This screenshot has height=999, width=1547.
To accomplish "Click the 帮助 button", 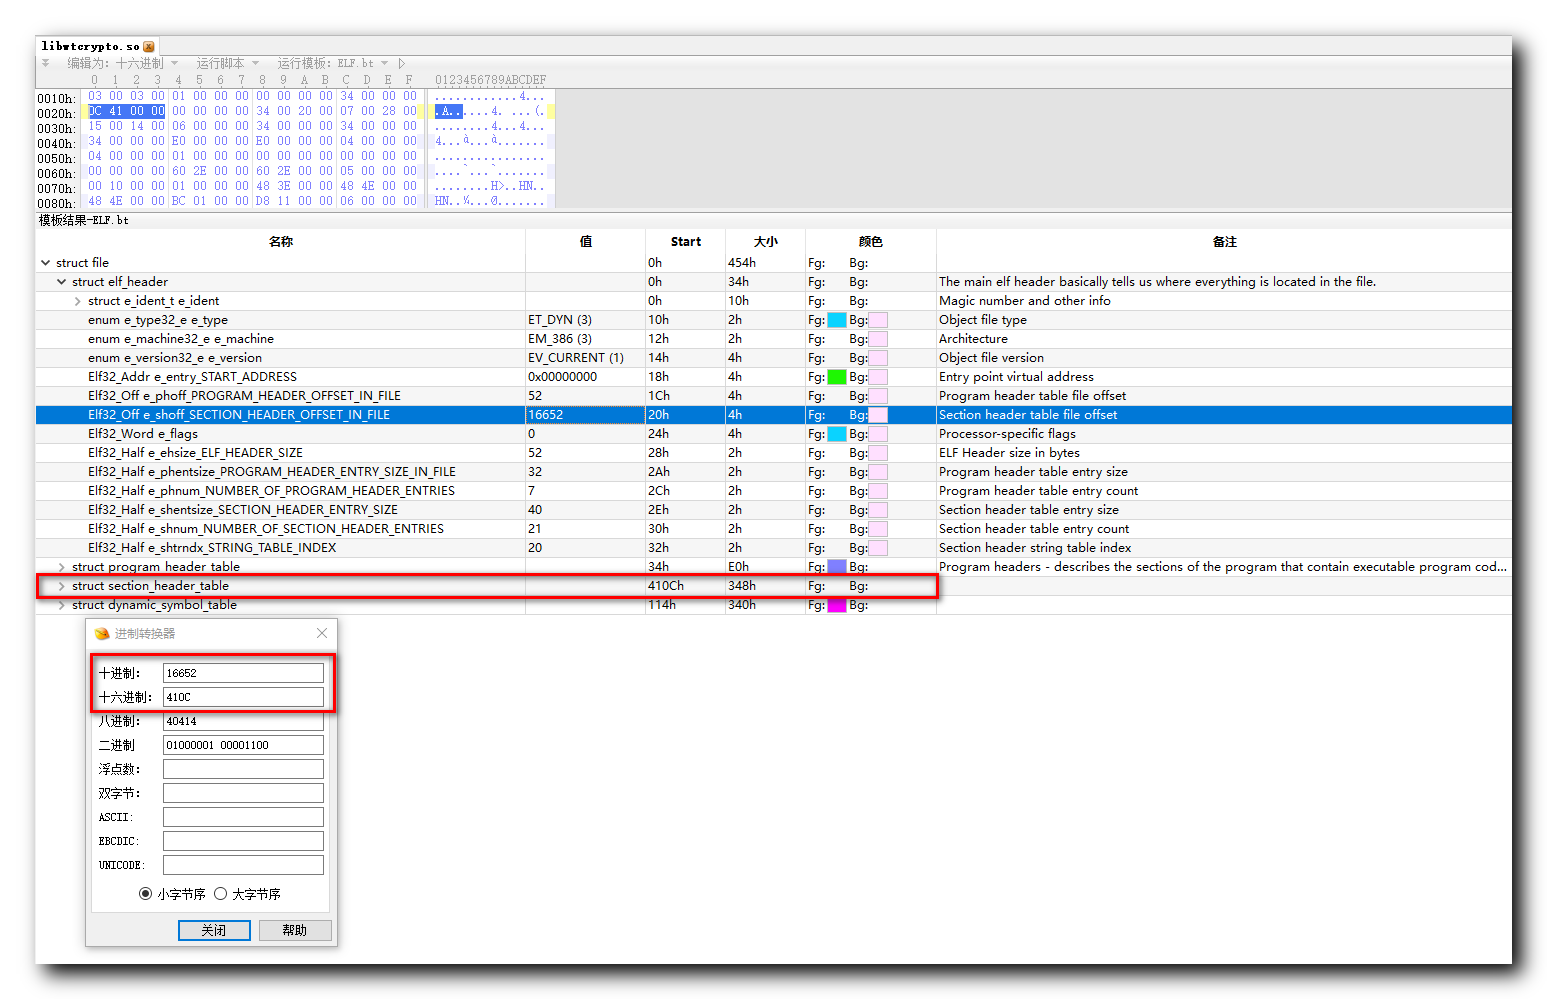I will [295, 930].
